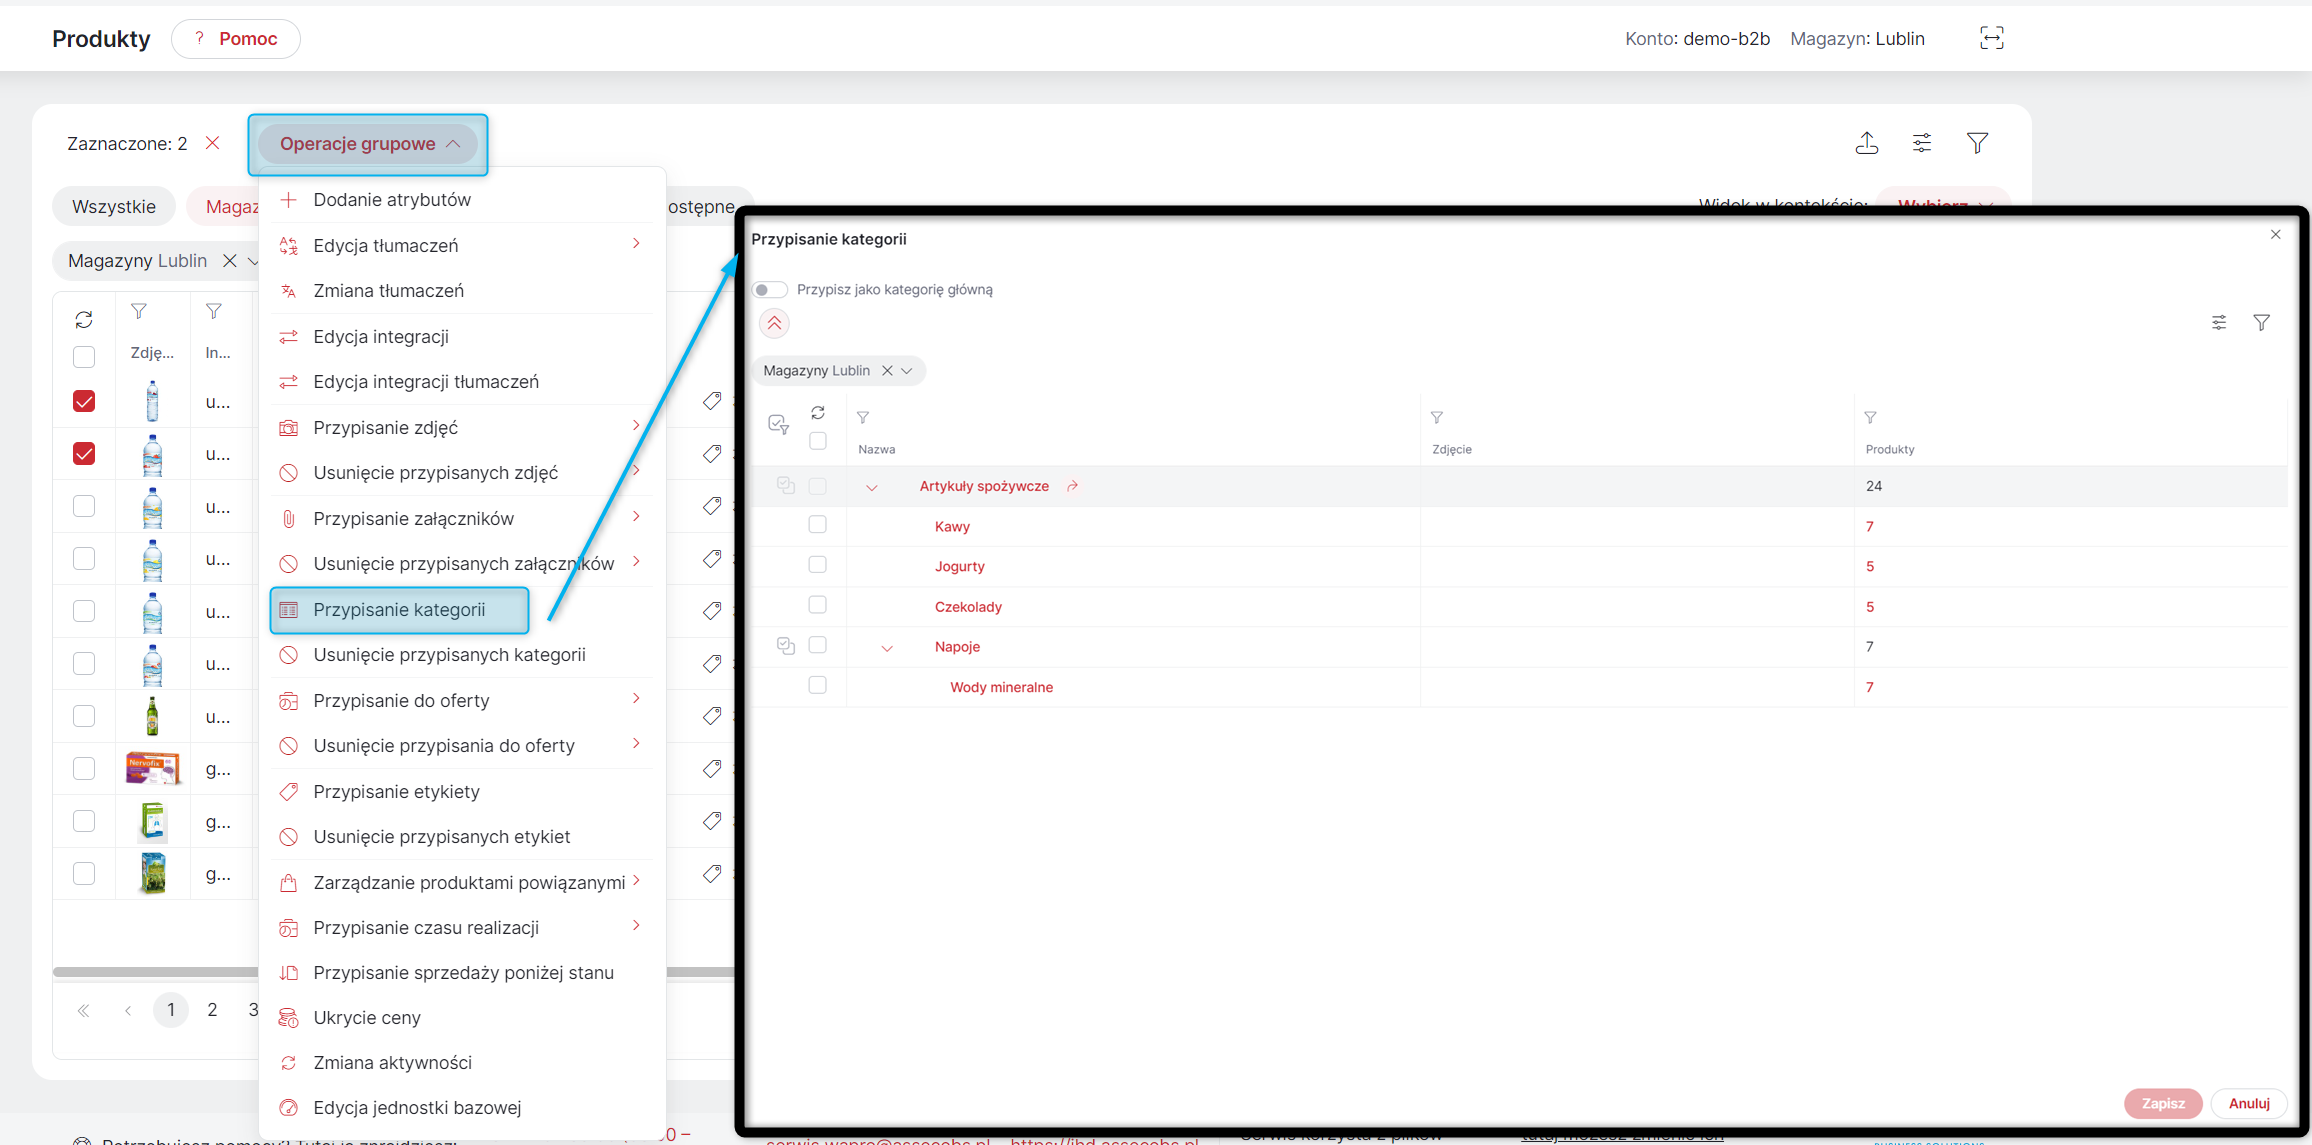Collapse the Napoje tree node

886,648
